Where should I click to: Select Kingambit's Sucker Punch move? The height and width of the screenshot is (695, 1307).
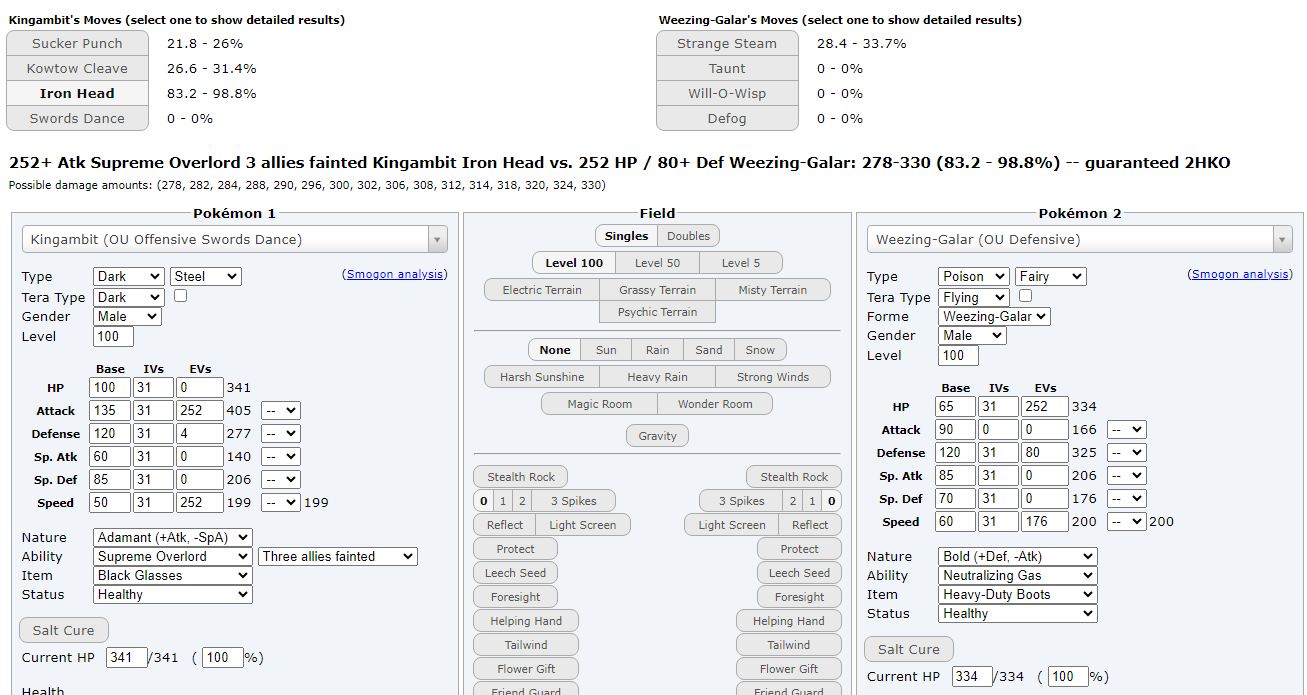point(77,44)
